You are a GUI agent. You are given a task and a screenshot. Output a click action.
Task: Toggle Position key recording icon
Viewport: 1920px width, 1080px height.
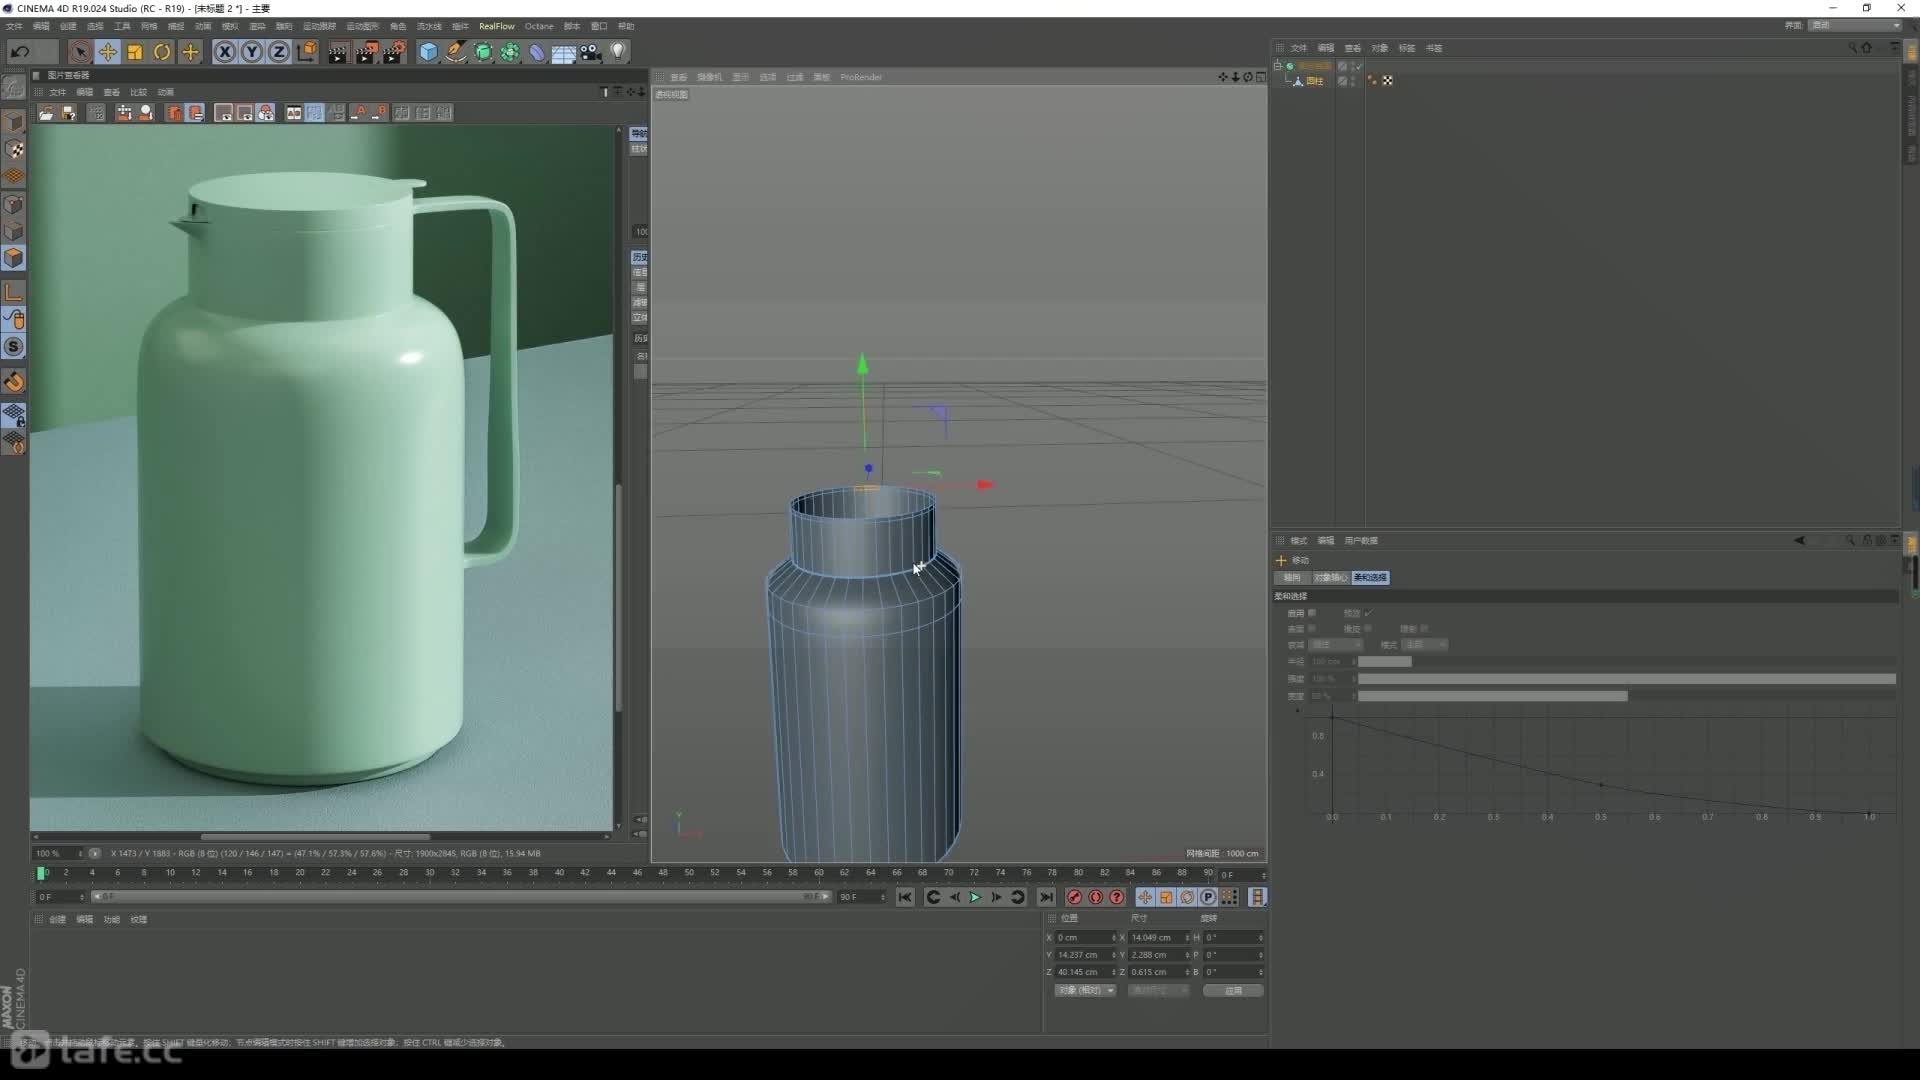pos(1145,898)
